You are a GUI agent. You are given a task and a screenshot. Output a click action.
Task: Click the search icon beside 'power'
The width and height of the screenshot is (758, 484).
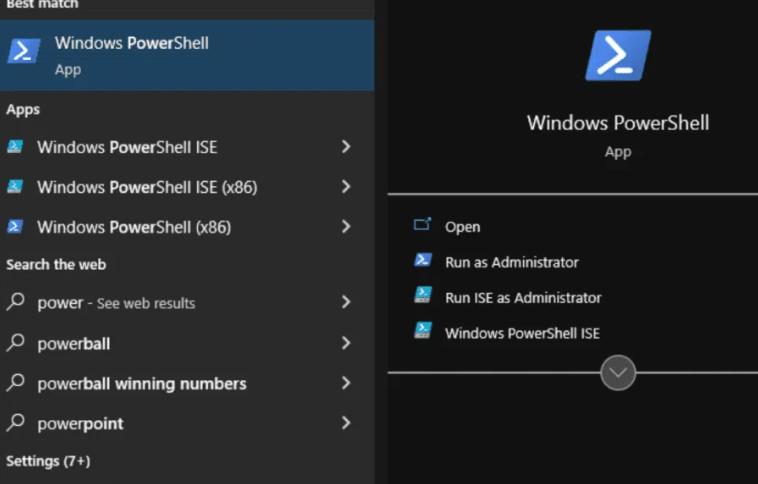point(15,301)
